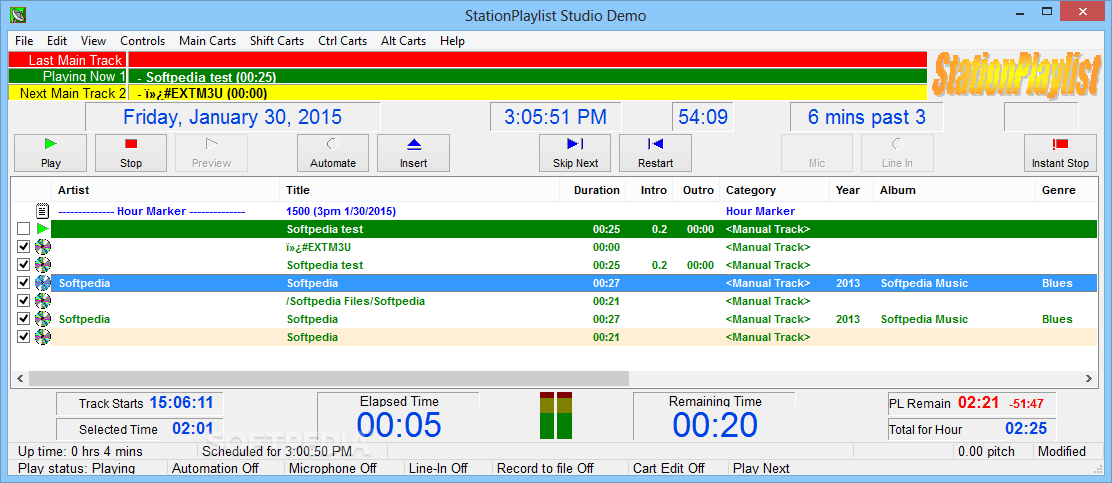
Task: Click the Playing Now 1 green bar
Action: tap(528, 77)
